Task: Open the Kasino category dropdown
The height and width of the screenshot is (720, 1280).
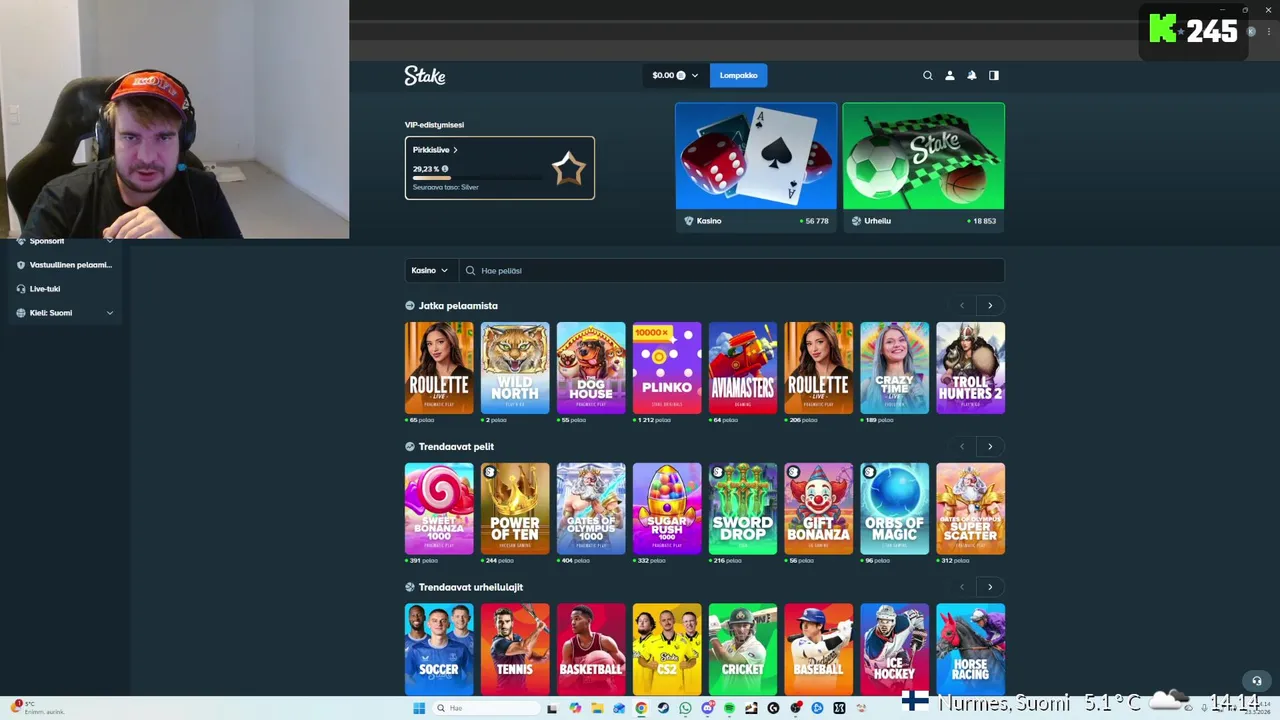Action: pyautogui.click(x=430, y=270)
